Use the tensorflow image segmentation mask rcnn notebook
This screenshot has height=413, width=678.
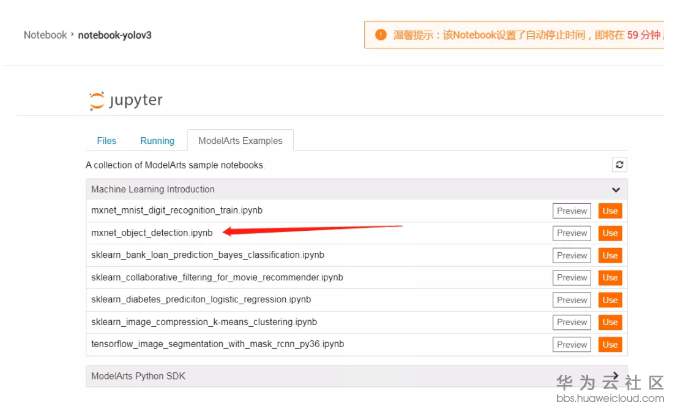610,345
